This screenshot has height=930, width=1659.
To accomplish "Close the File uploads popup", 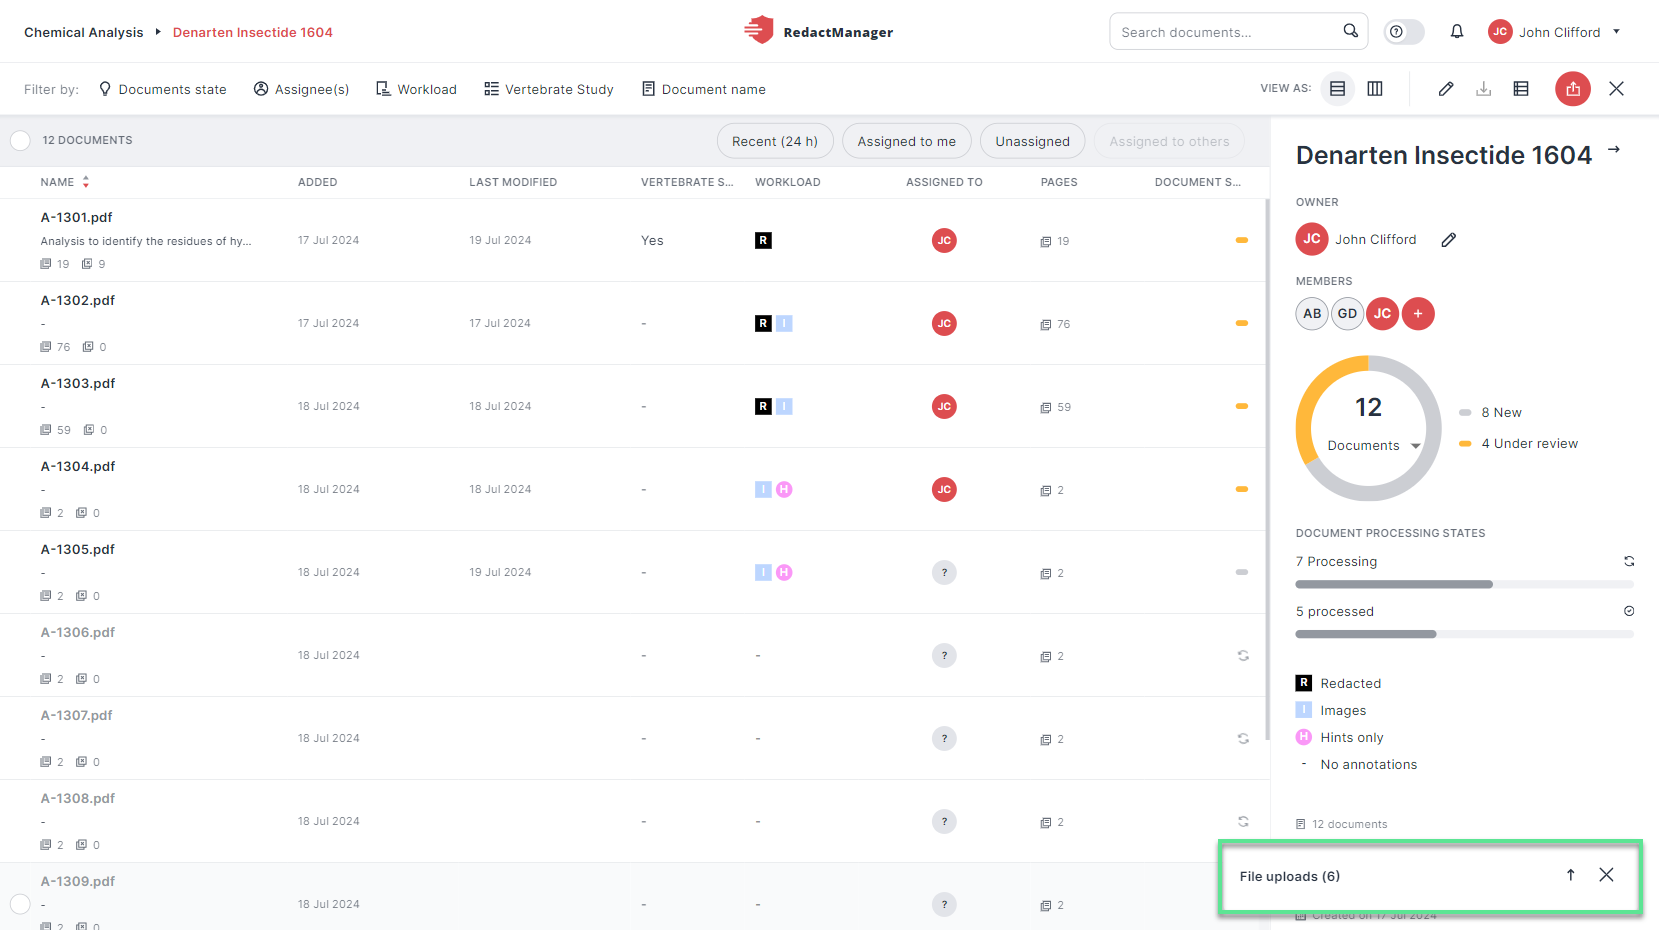I will coord(1606,875).
